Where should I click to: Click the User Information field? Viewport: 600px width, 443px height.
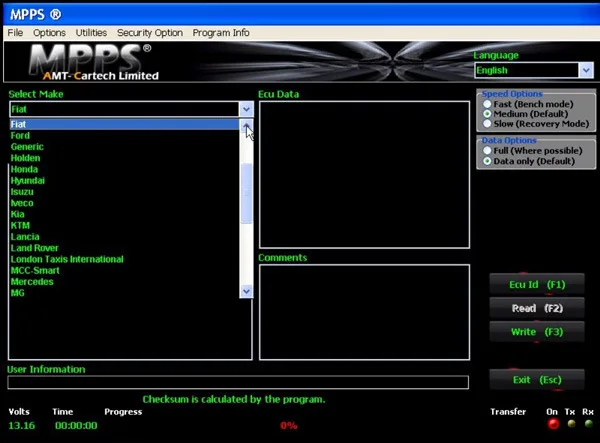[x=238, y=382]
